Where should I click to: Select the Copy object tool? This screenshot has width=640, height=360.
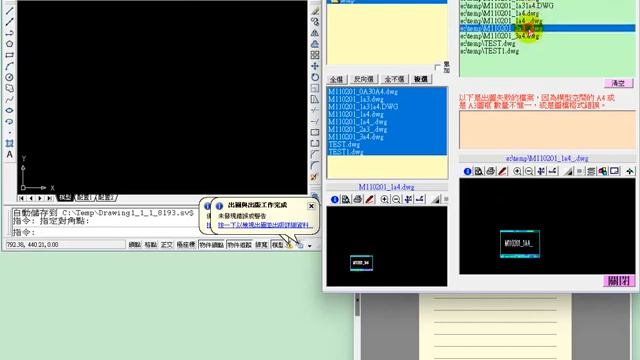315,22
